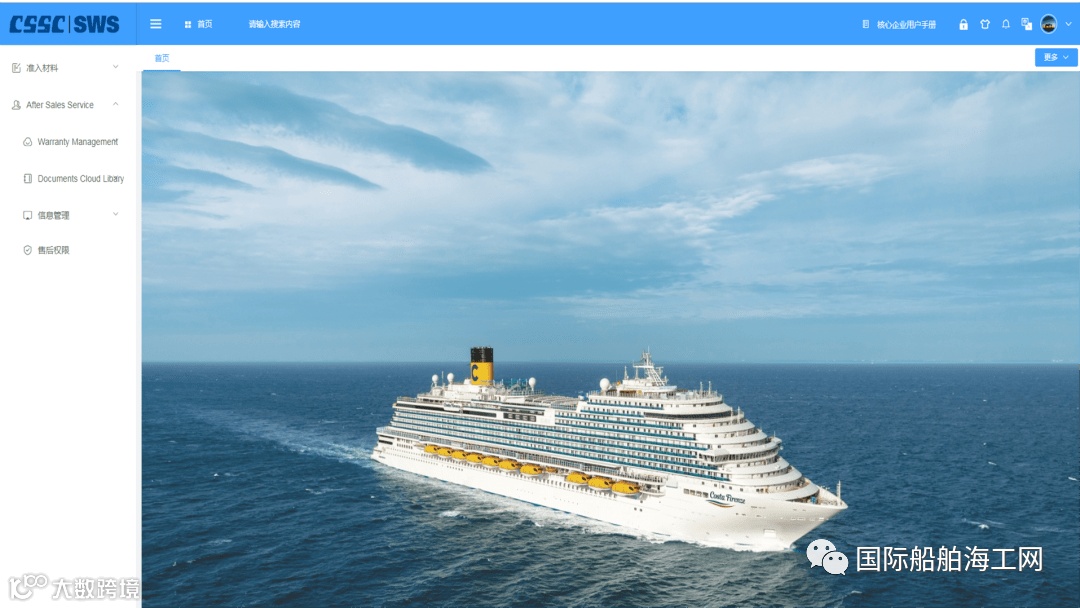The image size is (1080, 608).
Task: Click the 首页 grid icon in header
Action: (187, 25)
